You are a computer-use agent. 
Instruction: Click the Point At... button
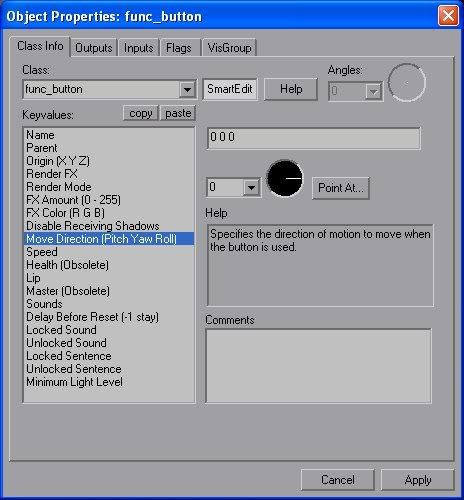(341, 188)
